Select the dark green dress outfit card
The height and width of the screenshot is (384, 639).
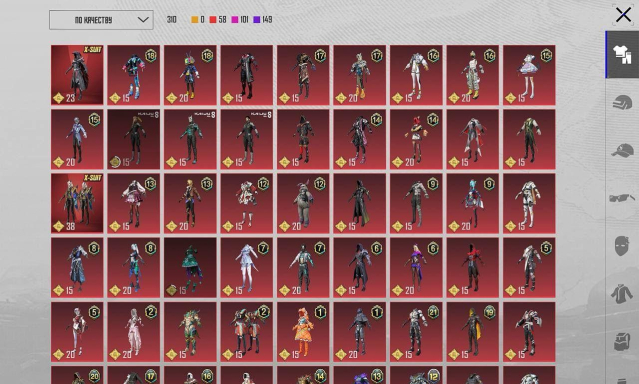click(190, 268)
